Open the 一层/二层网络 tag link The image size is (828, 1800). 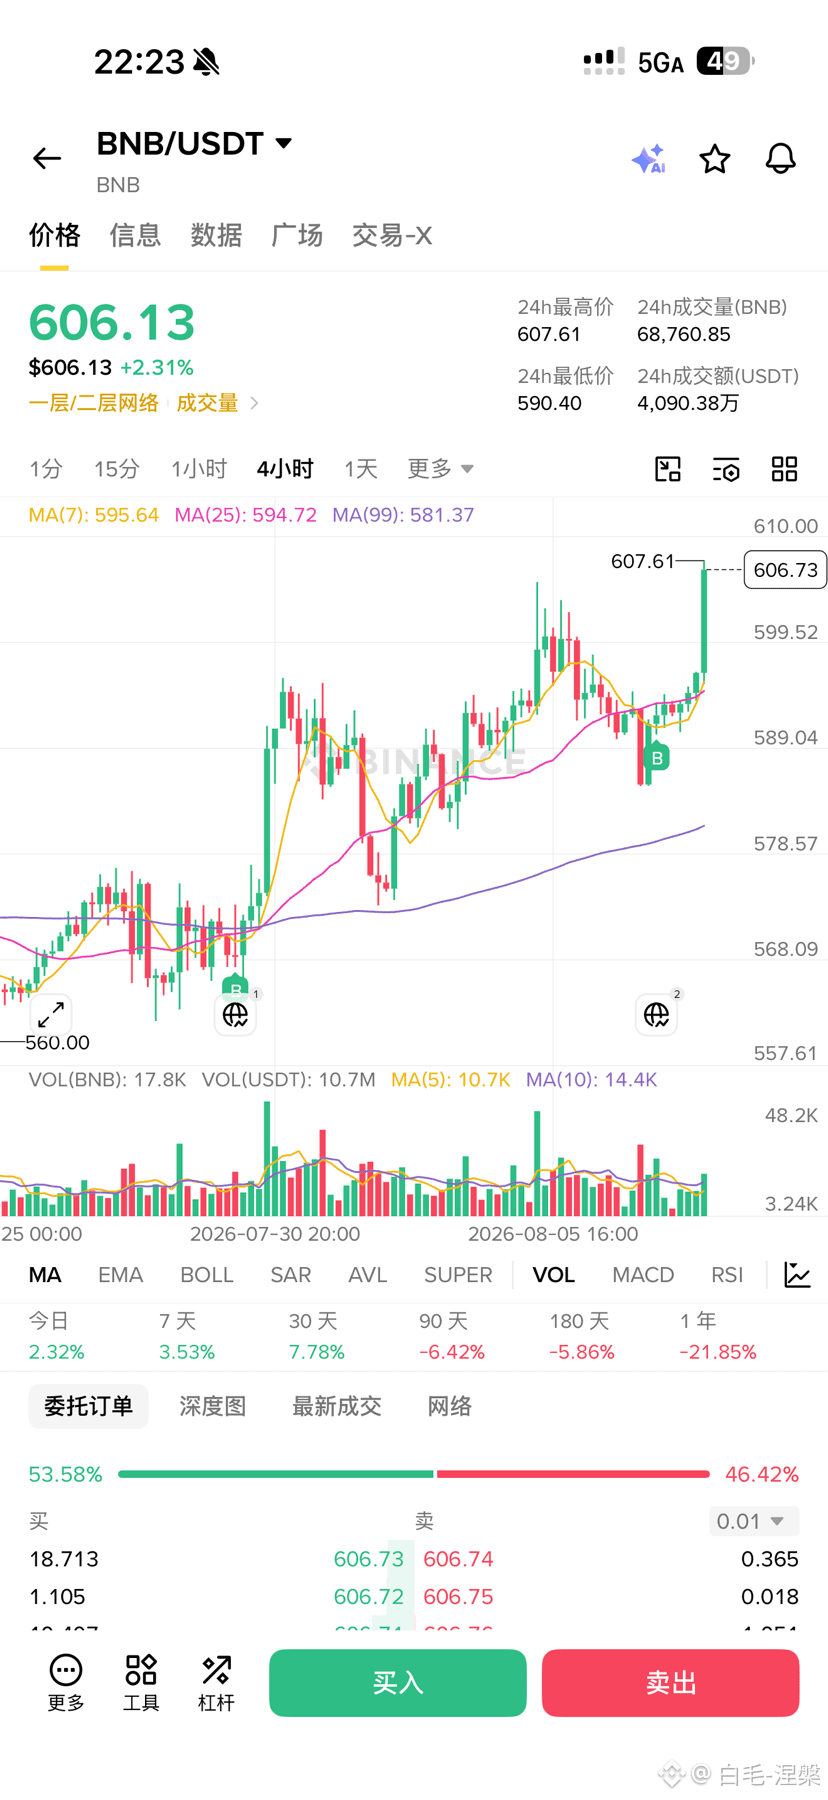[94, 403]
